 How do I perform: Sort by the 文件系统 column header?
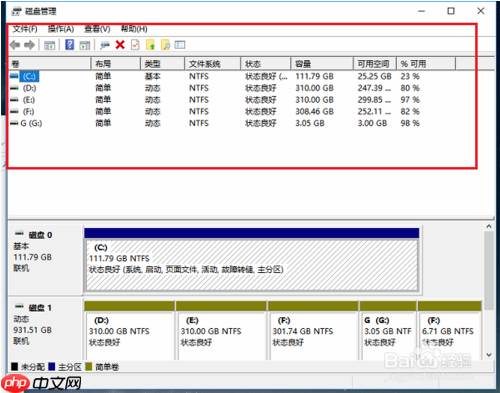(x=213, y=64)
